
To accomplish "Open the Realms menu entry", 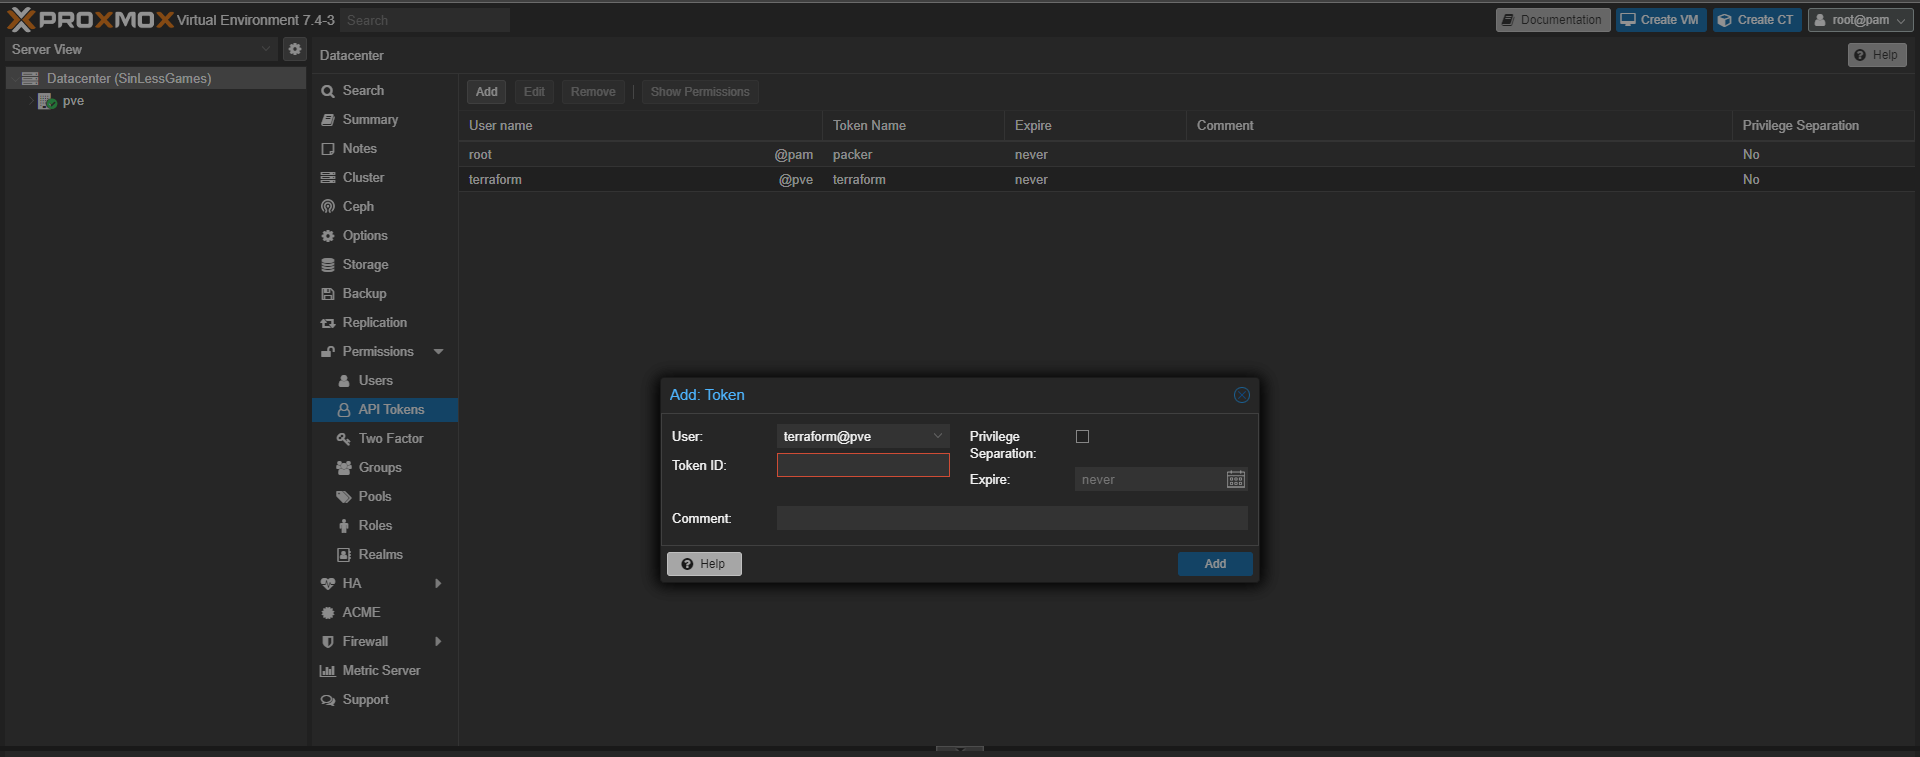I will [x=385, y=555].
